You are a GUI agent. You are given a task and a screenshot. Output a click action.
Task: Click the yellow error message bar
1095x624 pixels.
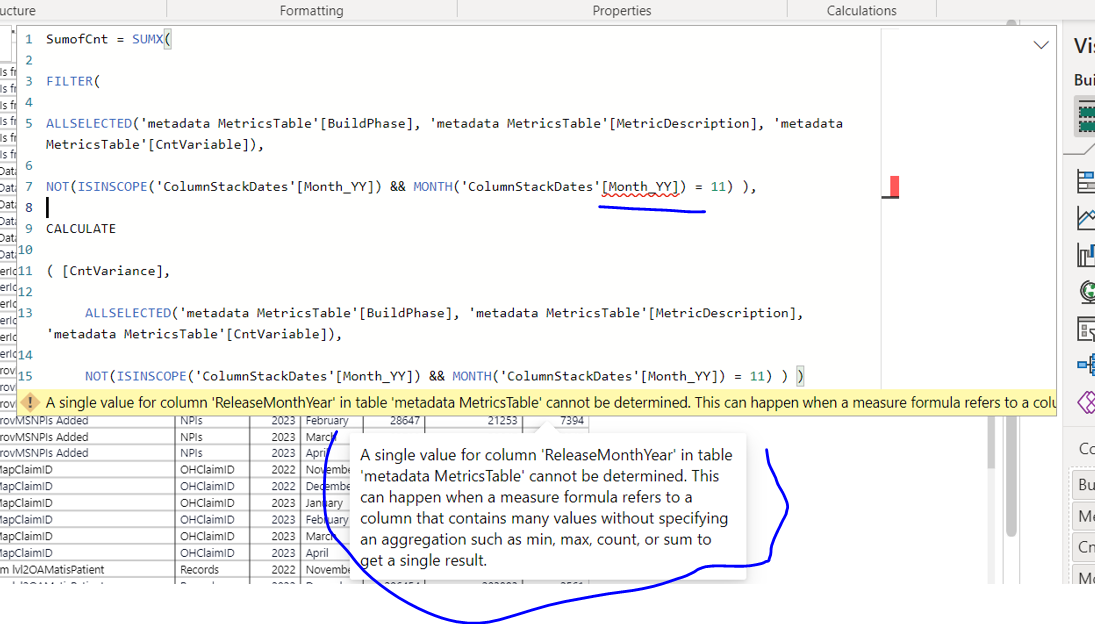tap(537, 403)
